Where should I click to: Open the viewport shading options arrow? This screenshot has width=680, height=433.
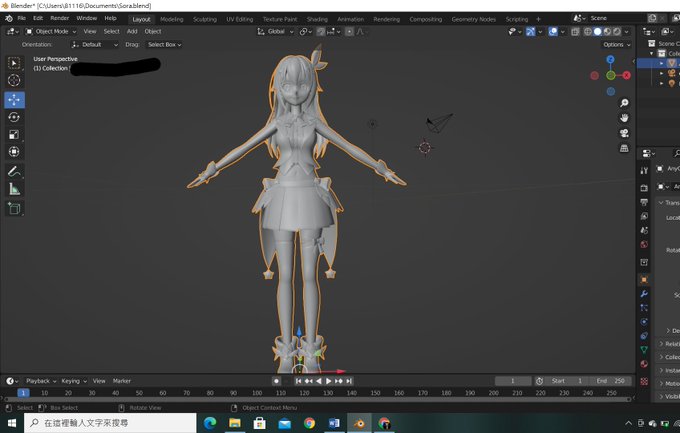(x=627, y=32)
